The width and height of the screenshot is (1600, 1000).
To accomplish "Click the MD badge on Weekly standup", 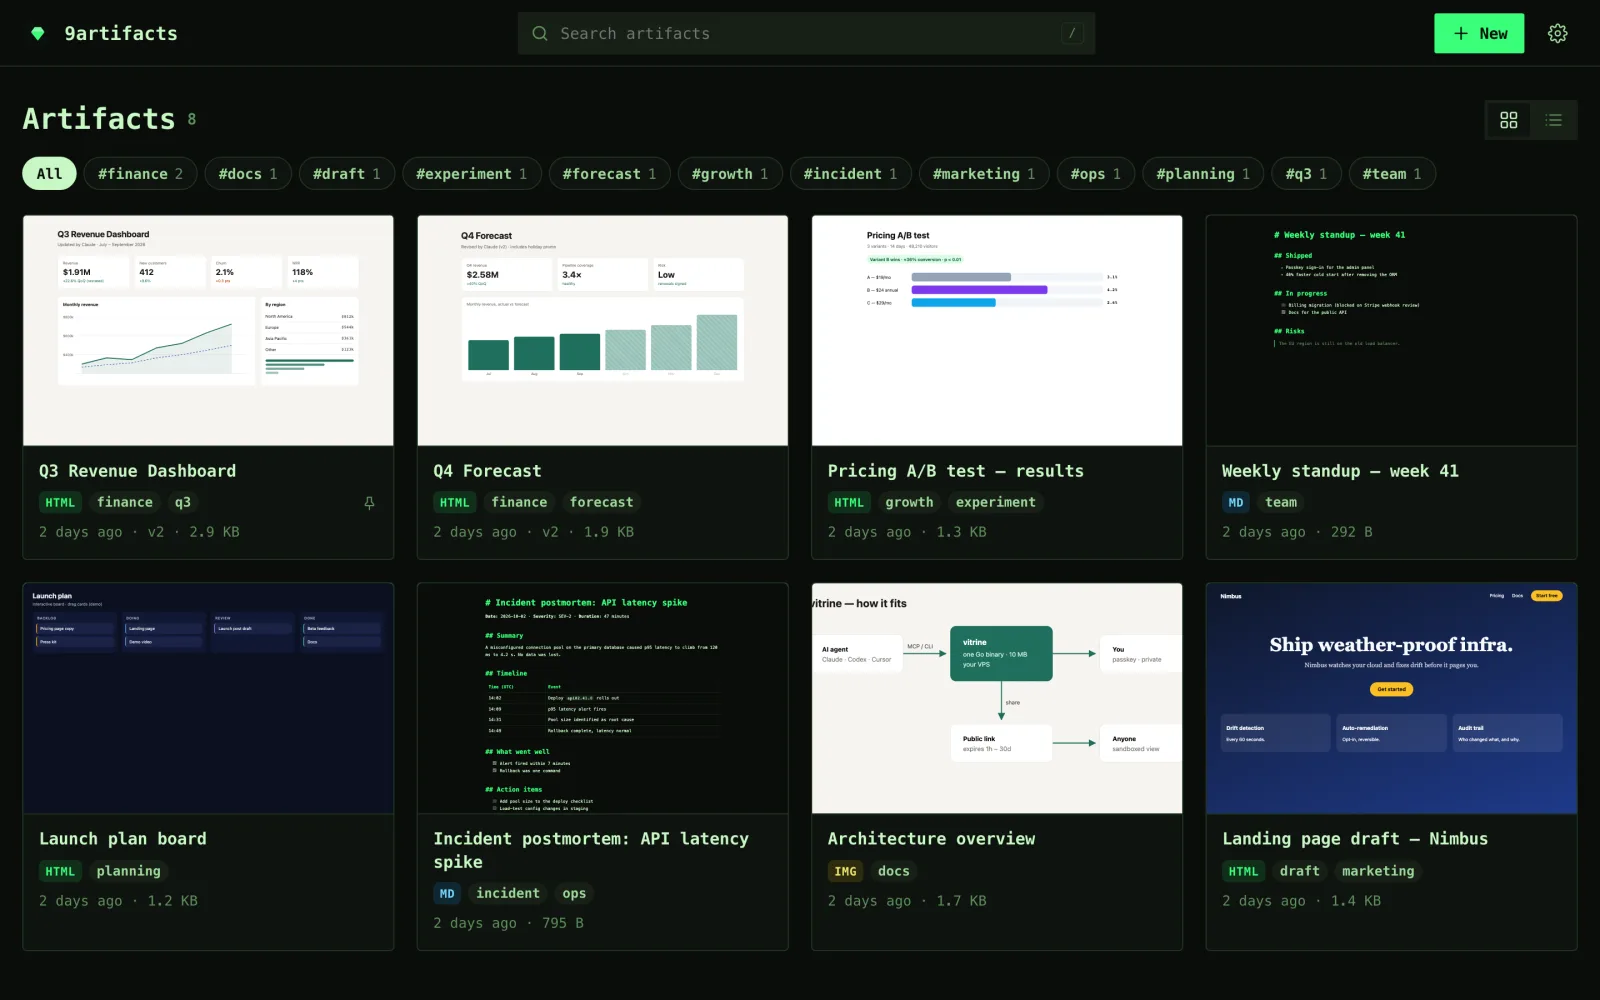I will point(1236,503).
